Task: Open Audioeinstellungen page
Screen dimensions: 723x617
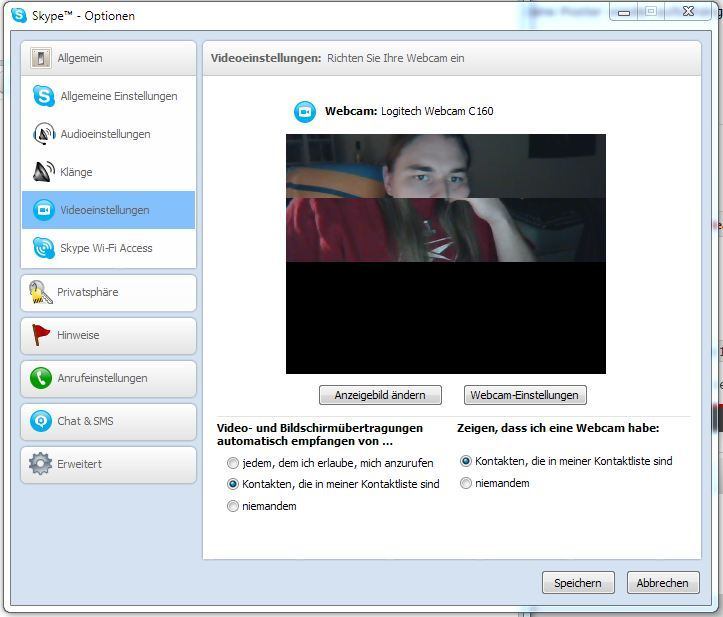Action: pos(108,134)
